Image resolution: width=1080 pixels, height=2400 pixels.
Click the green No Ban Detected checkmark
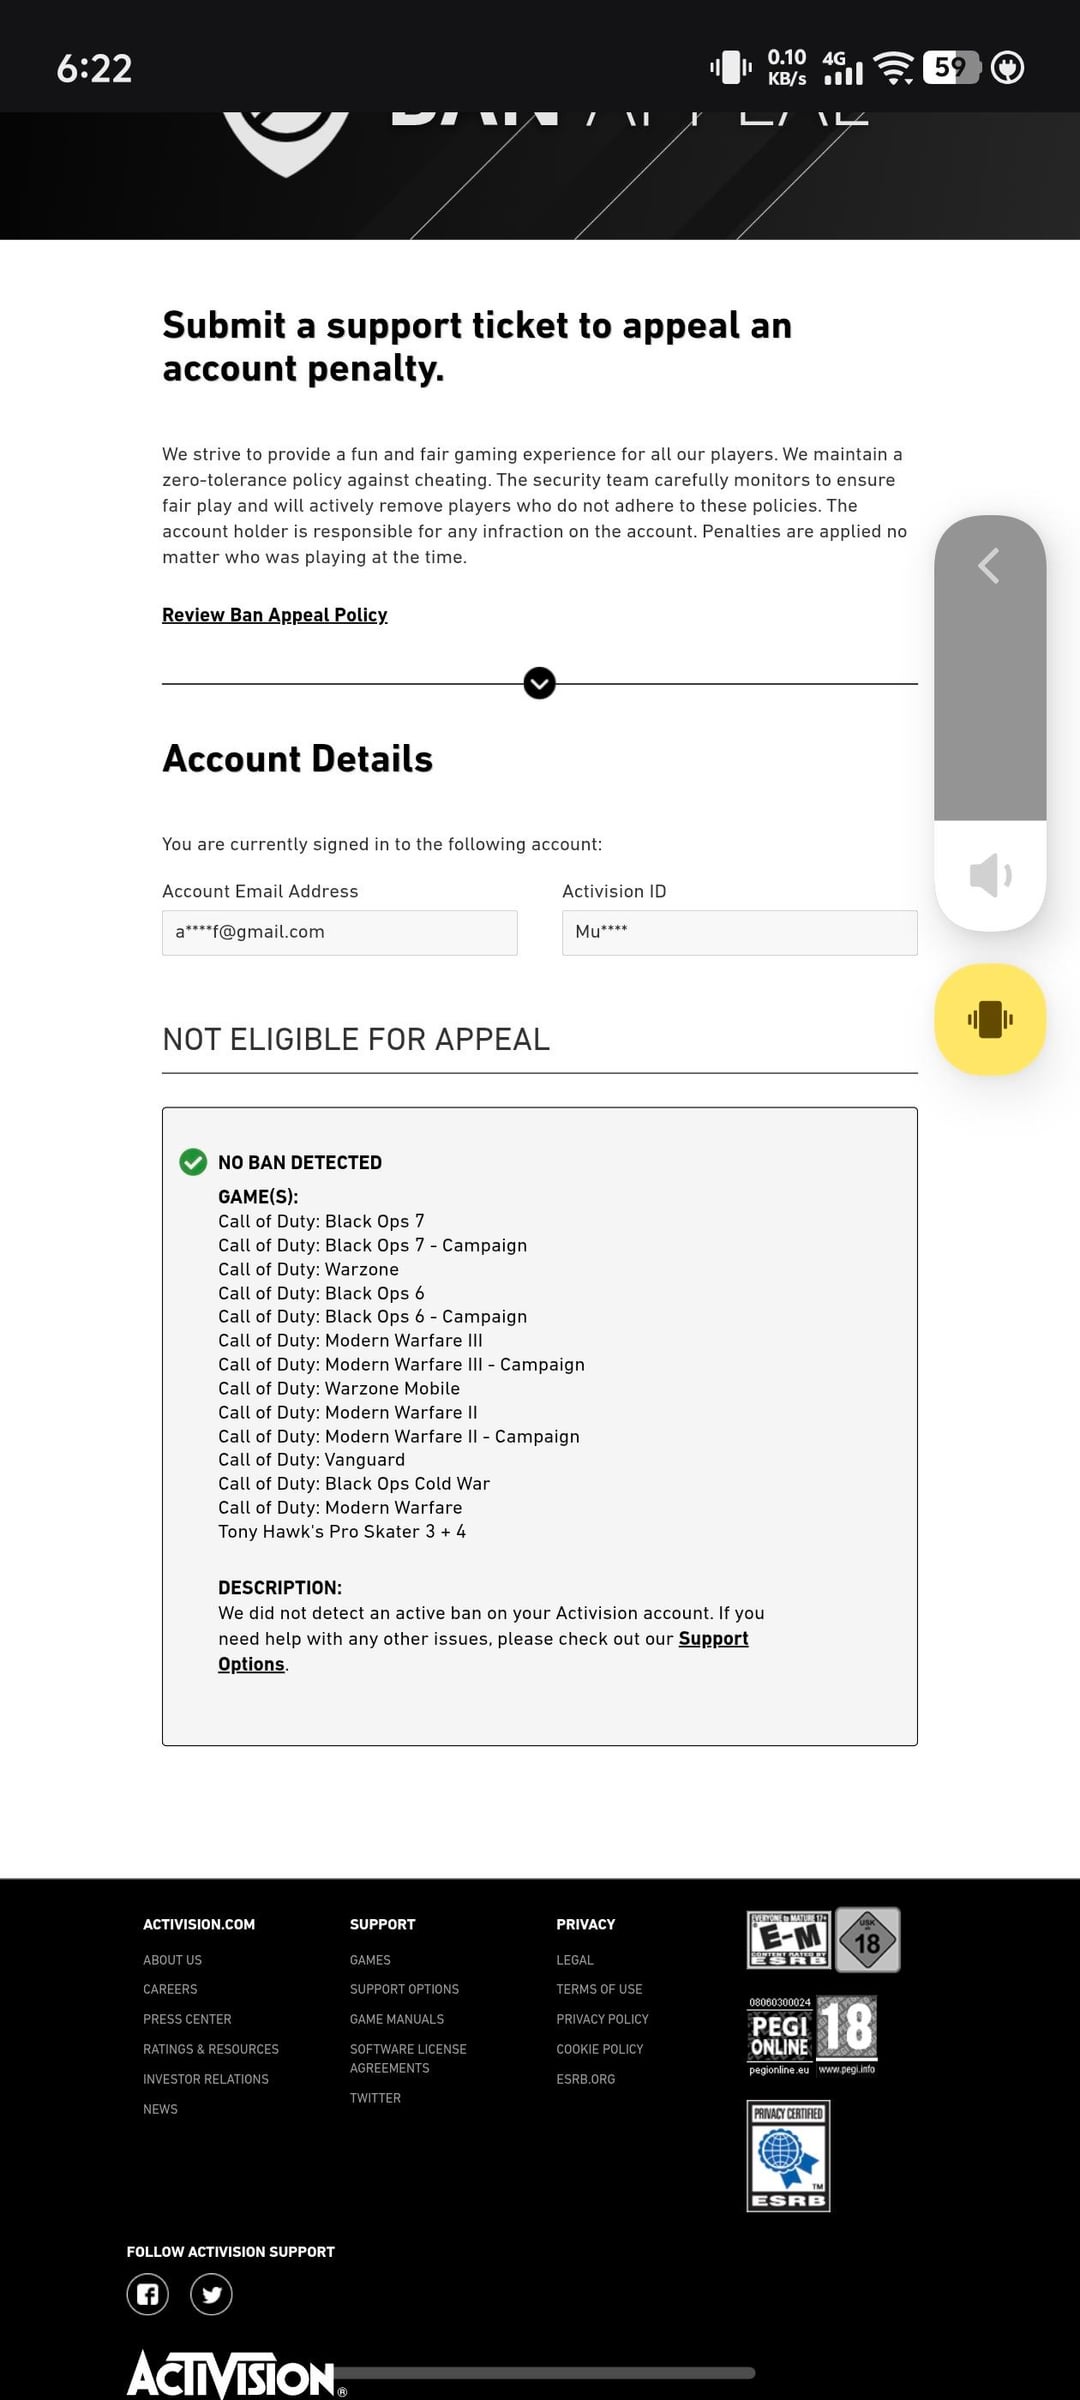point(193,1162)
